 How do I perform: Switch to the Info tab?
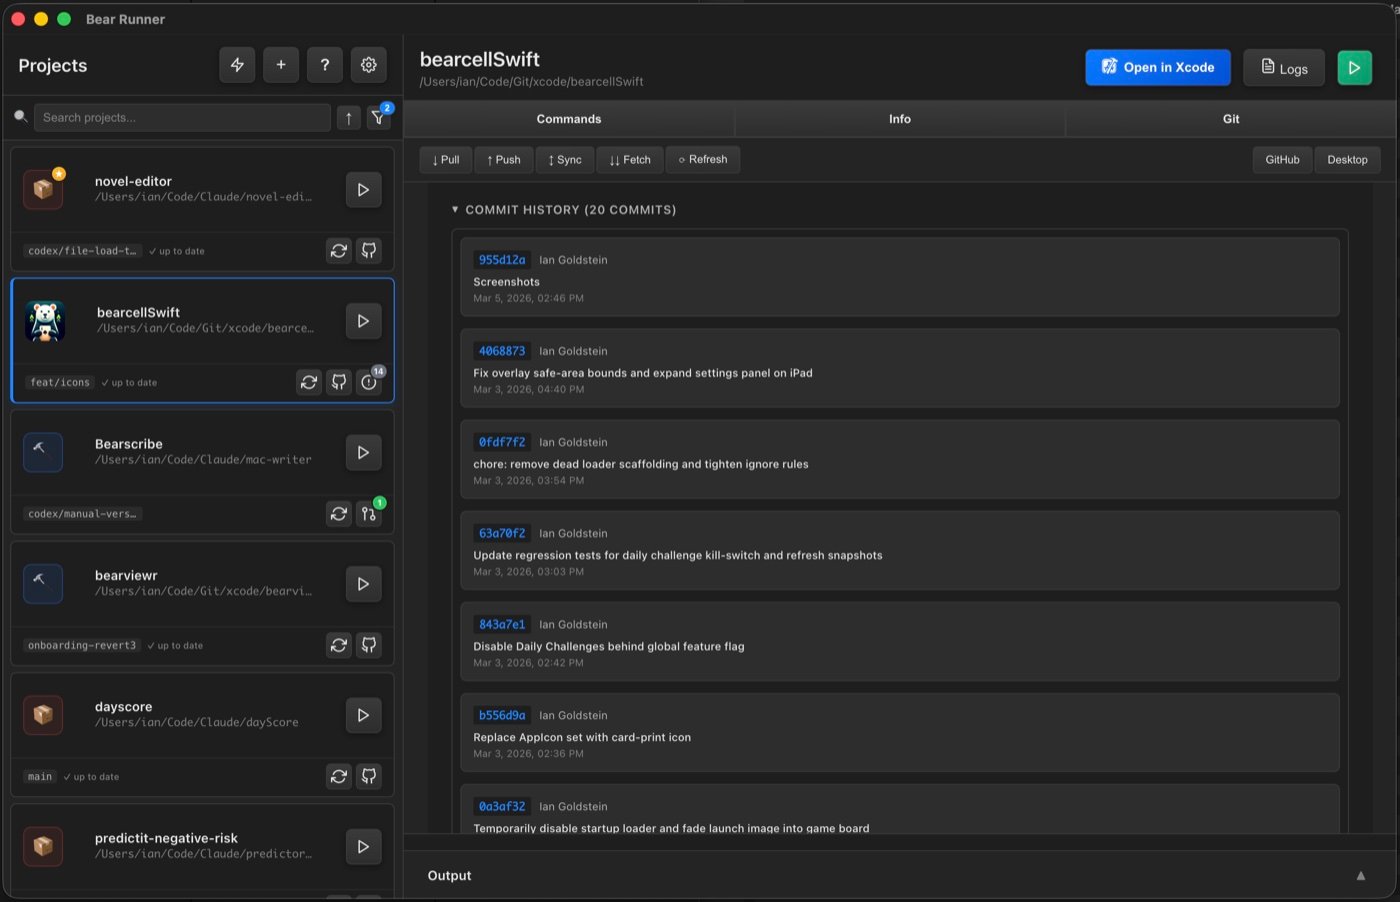899,119
